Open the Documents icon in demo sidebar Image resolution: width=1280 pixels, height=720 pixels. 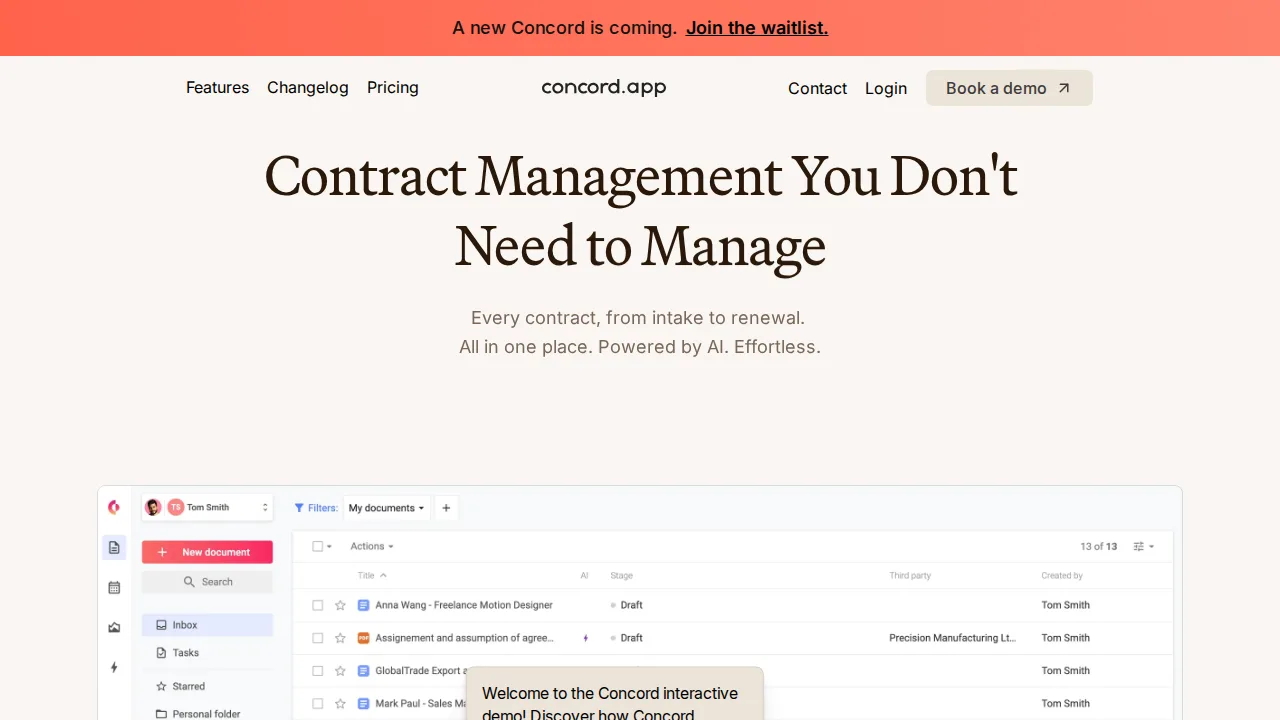click(x=114, y=547)
